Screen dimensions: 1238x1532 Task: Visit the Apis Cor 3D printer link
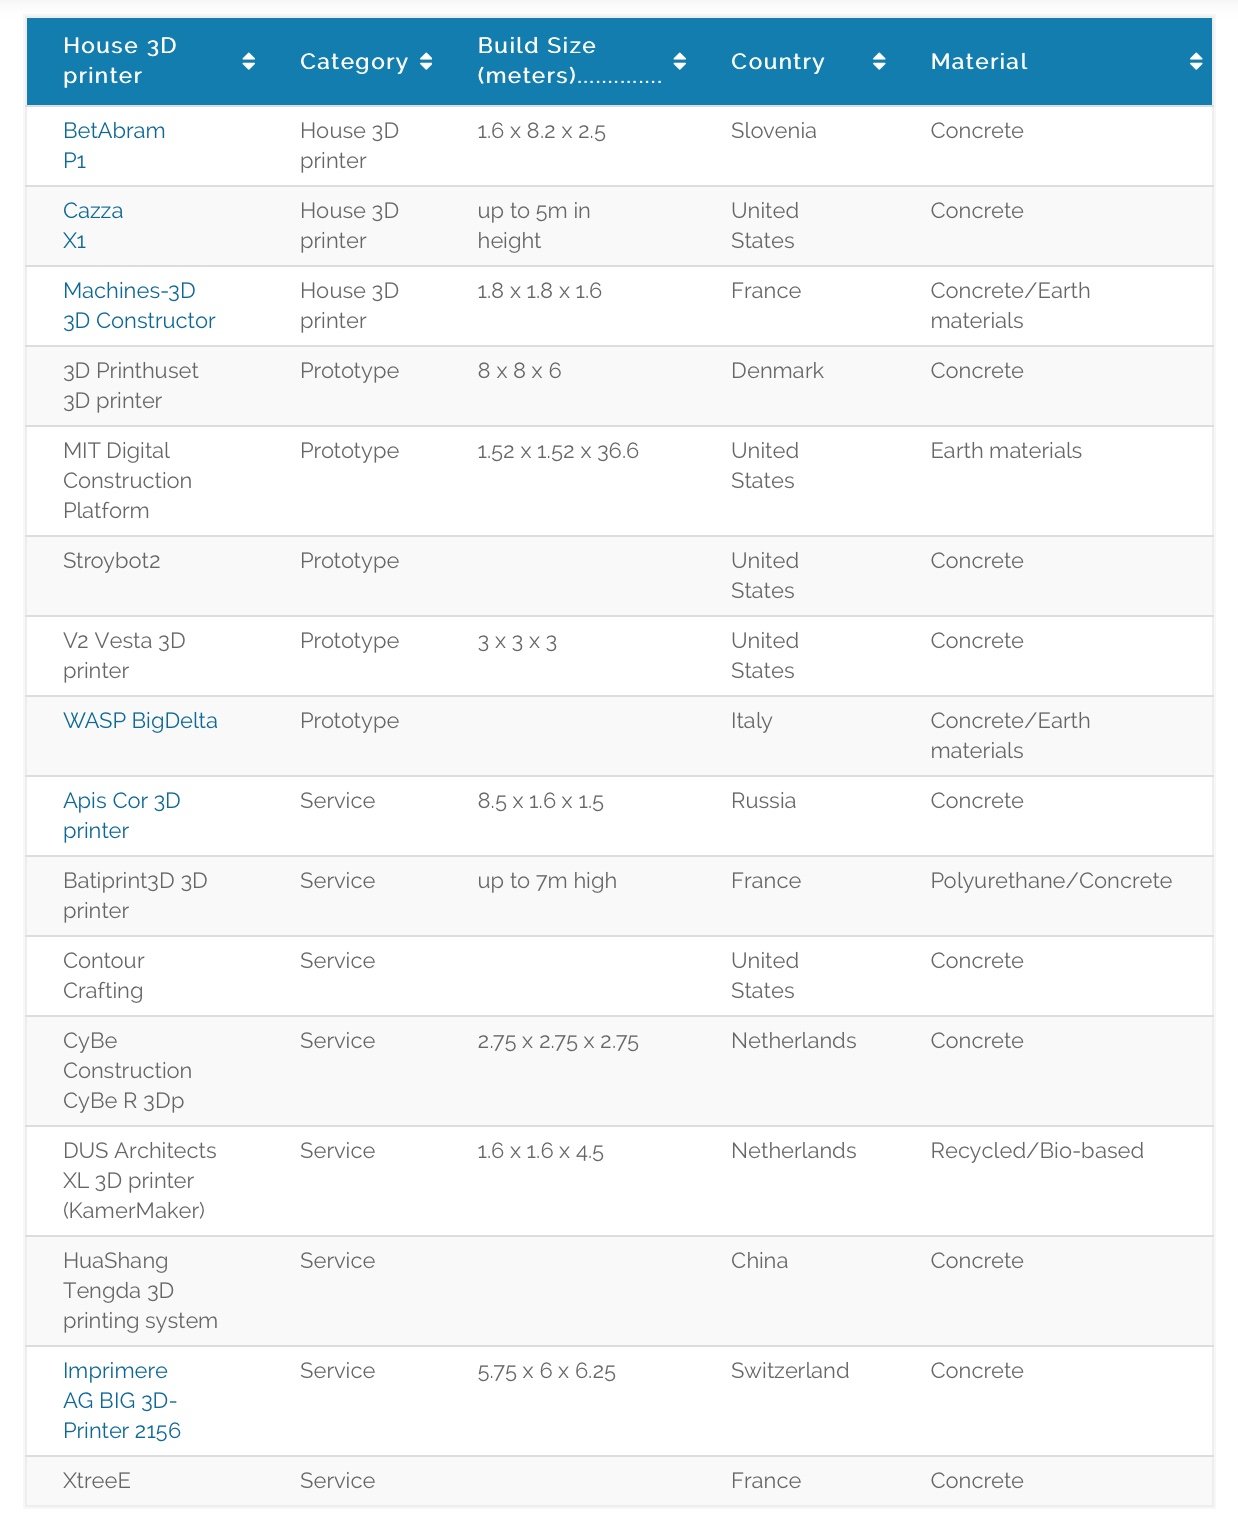pos(122,816)
